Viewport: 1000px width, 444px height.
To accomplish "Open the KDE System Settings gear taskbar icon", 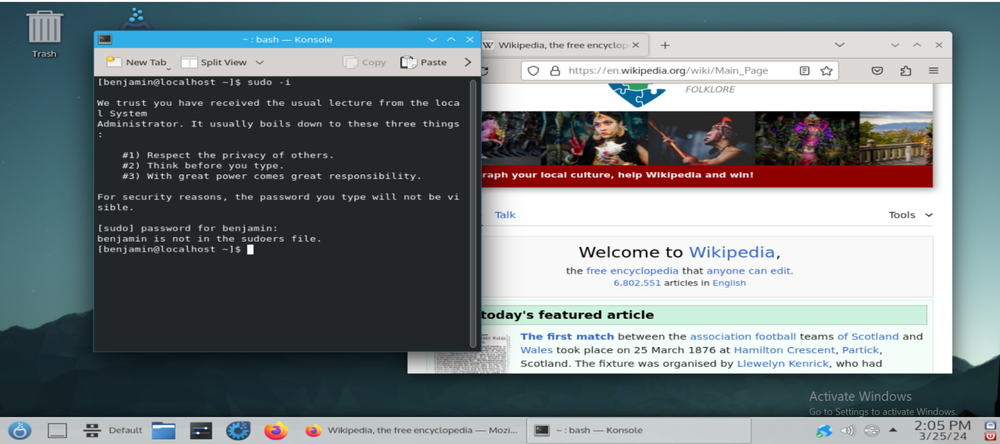I will pyautogui.click(x=239, y=431).
